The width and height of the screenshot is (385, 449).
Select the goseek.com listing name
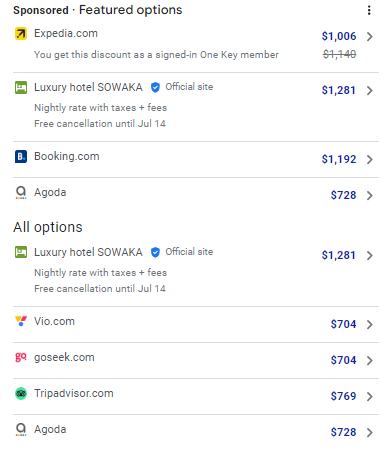(x=64, y=357)
